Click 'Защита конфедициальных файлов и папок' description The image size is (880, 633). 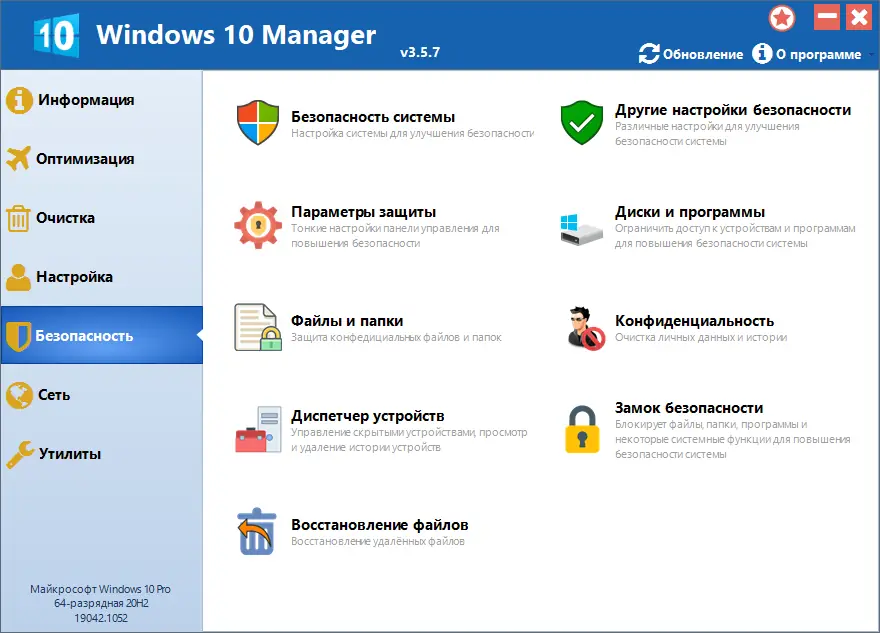(x=396, y=337)
